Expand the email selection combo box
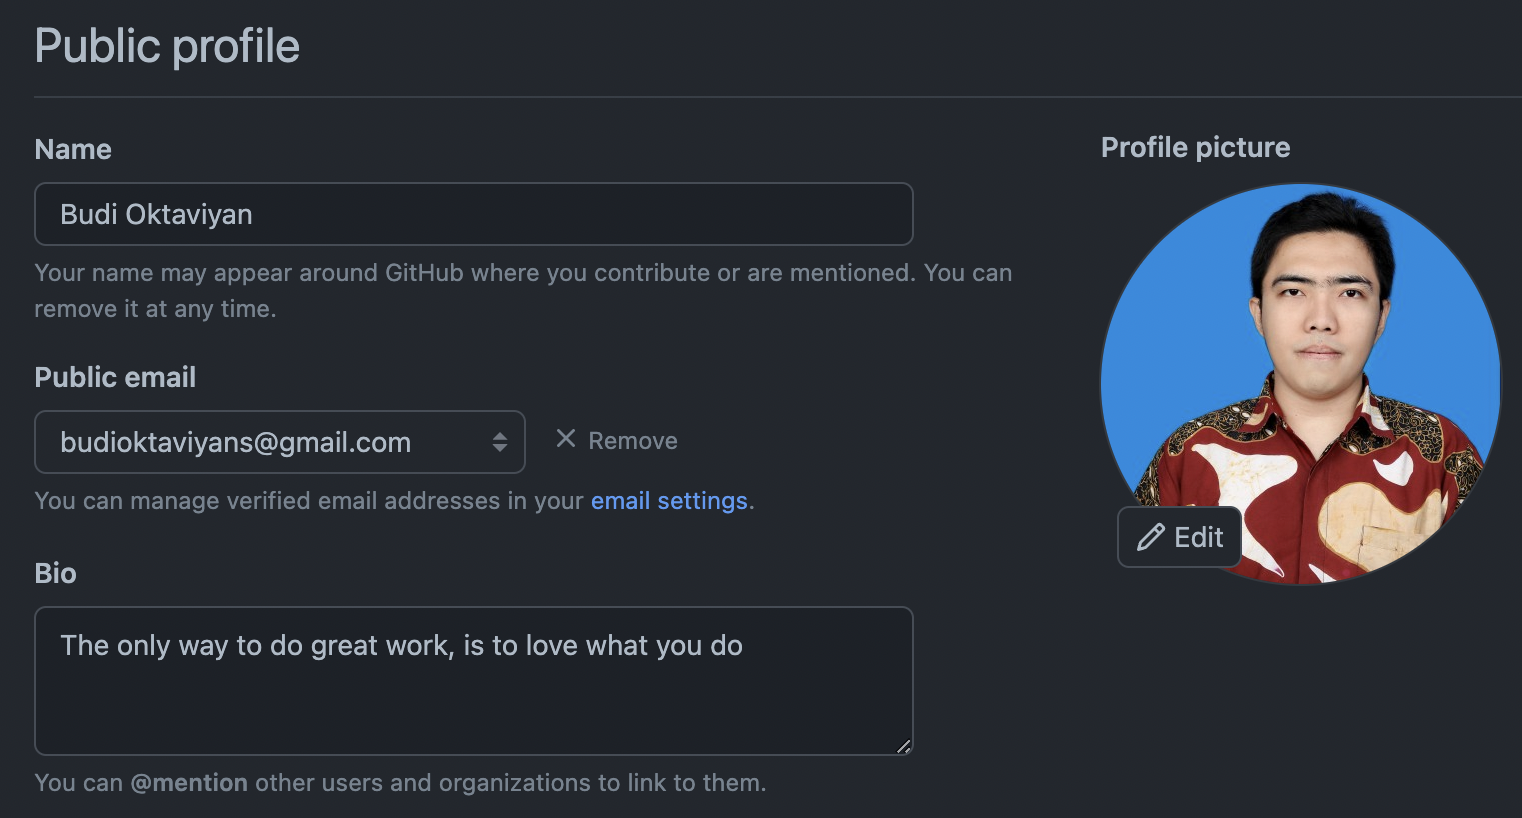Image resolution: width=1522 pixels, height=818 pixels. [x=280, y=441]
